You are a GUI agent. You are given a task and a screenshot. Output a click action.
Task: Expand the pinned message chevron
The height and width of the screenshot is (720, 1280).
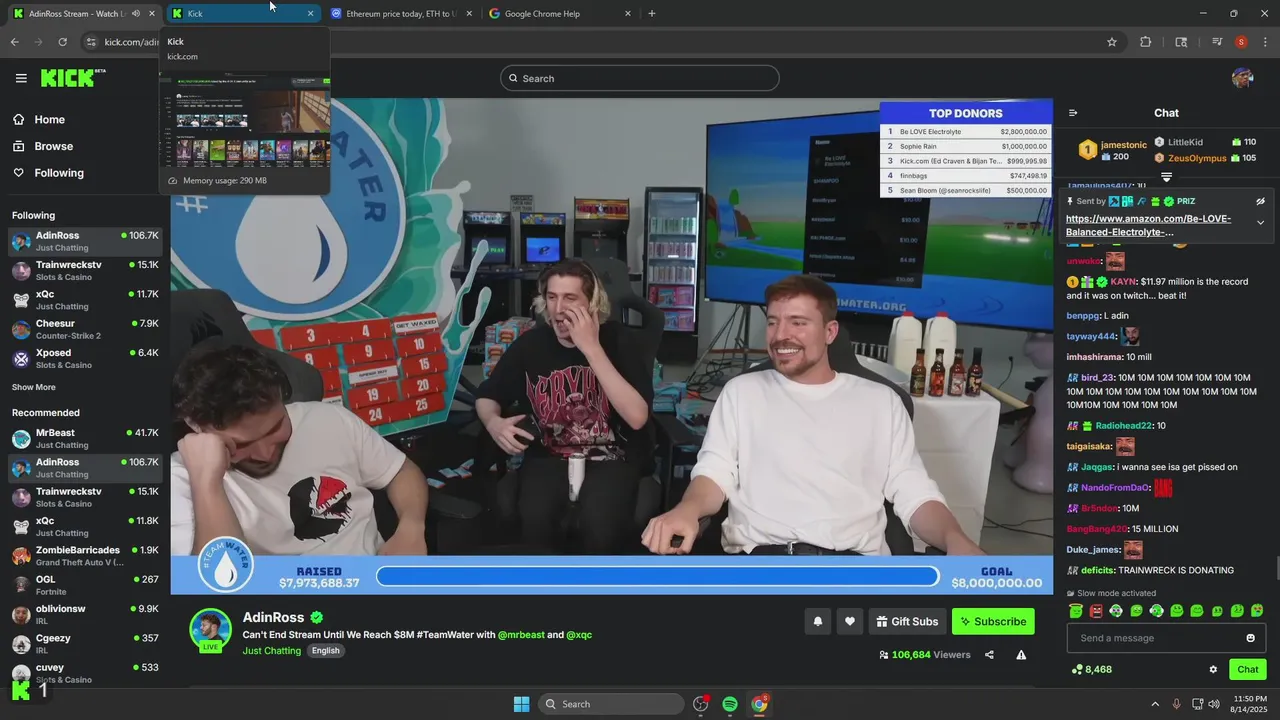(1260, 223)
